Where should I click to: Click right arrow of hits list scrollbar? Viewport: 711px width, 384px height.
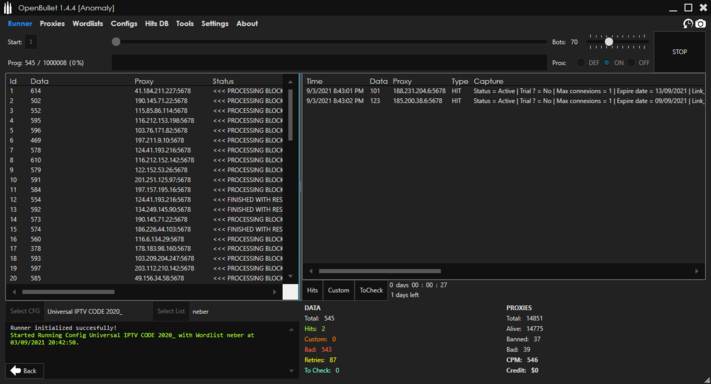coord(697,271)
